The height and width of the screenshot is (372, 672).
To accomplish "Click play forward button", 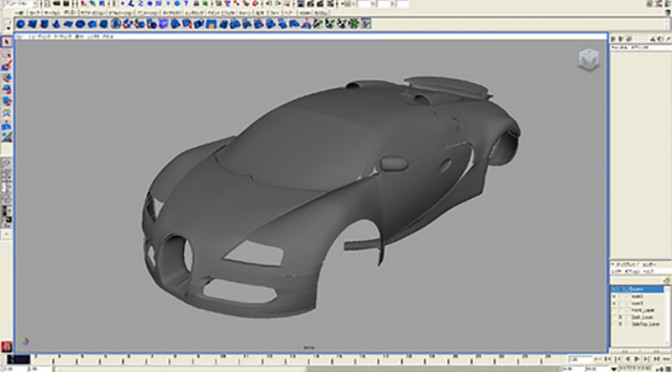I will (636, 359).
